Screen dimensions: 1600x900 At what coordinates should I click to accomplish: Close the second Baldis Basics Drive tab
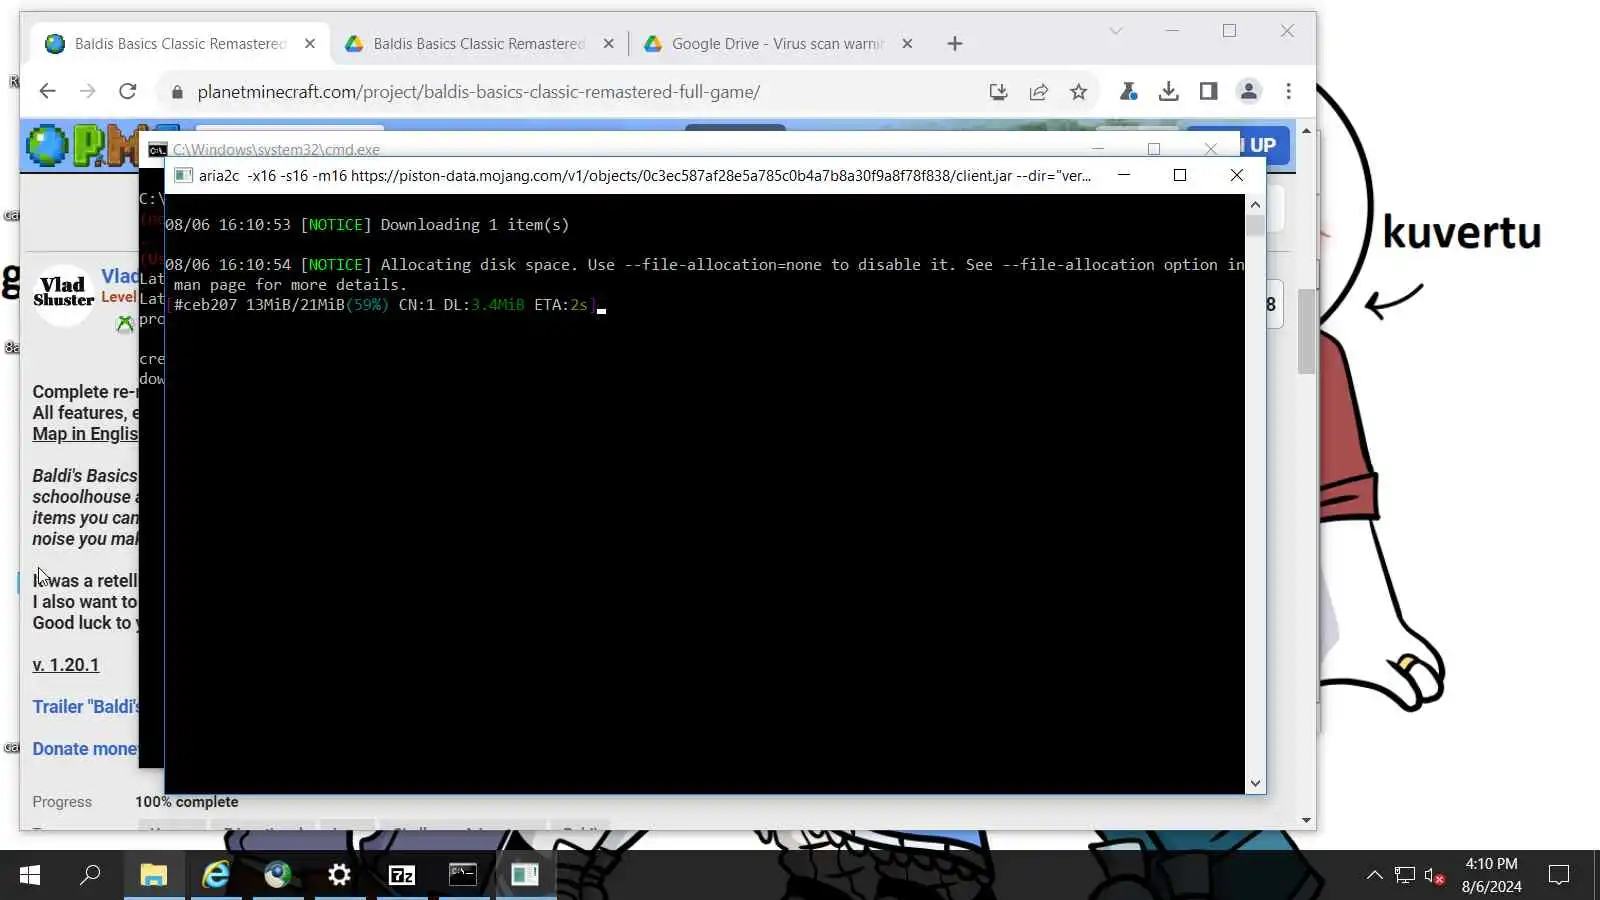point(608,44)
